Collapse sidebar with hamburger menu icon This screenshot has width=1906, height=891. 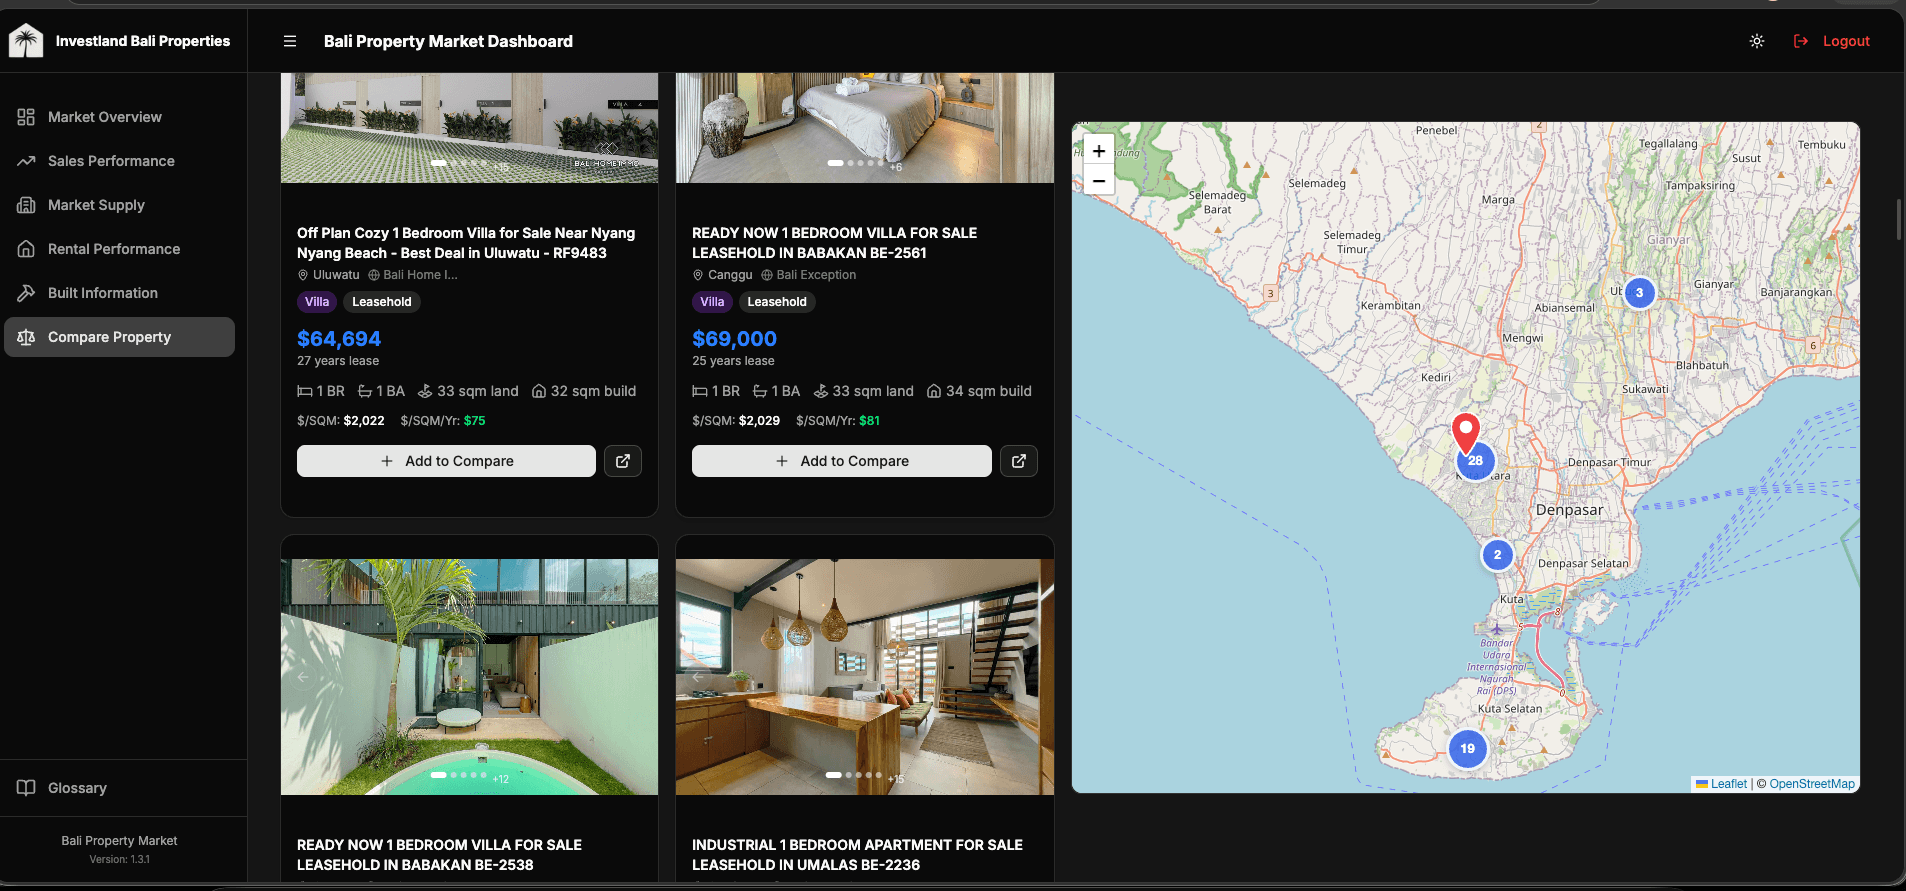click(x=290, y=41)
